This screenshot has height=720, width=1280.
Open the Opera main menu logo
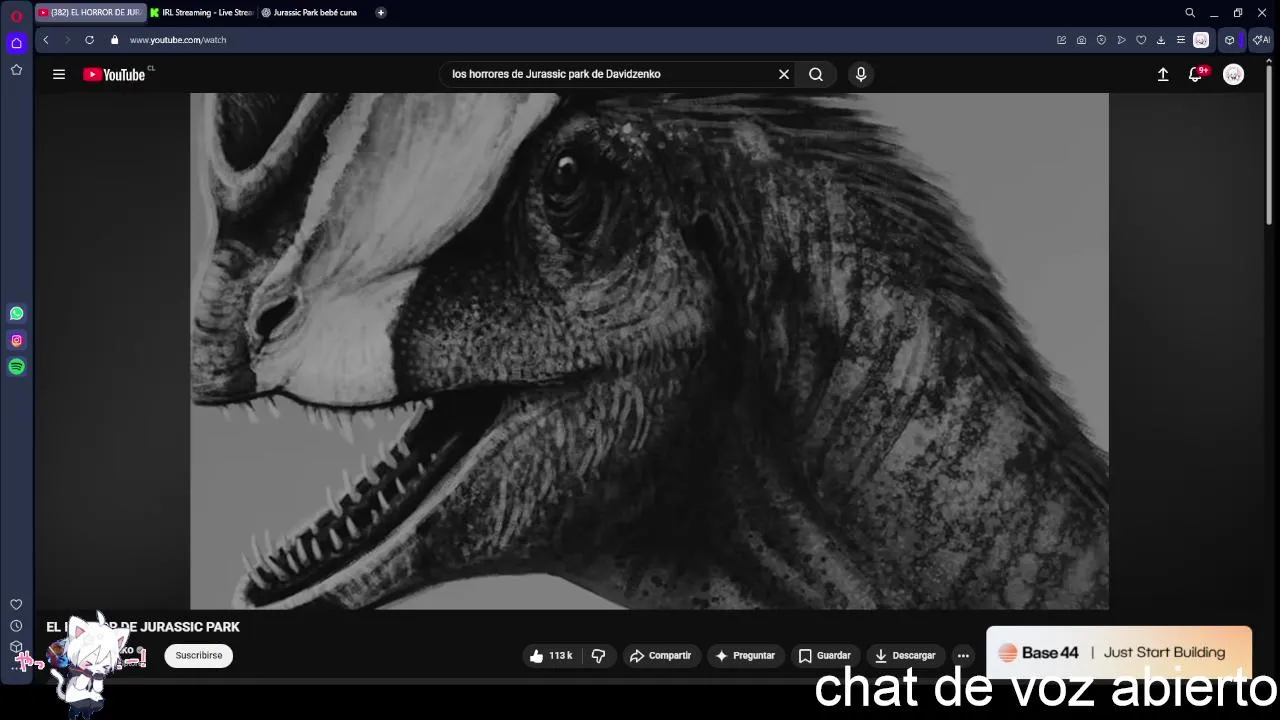click(16, 16)
